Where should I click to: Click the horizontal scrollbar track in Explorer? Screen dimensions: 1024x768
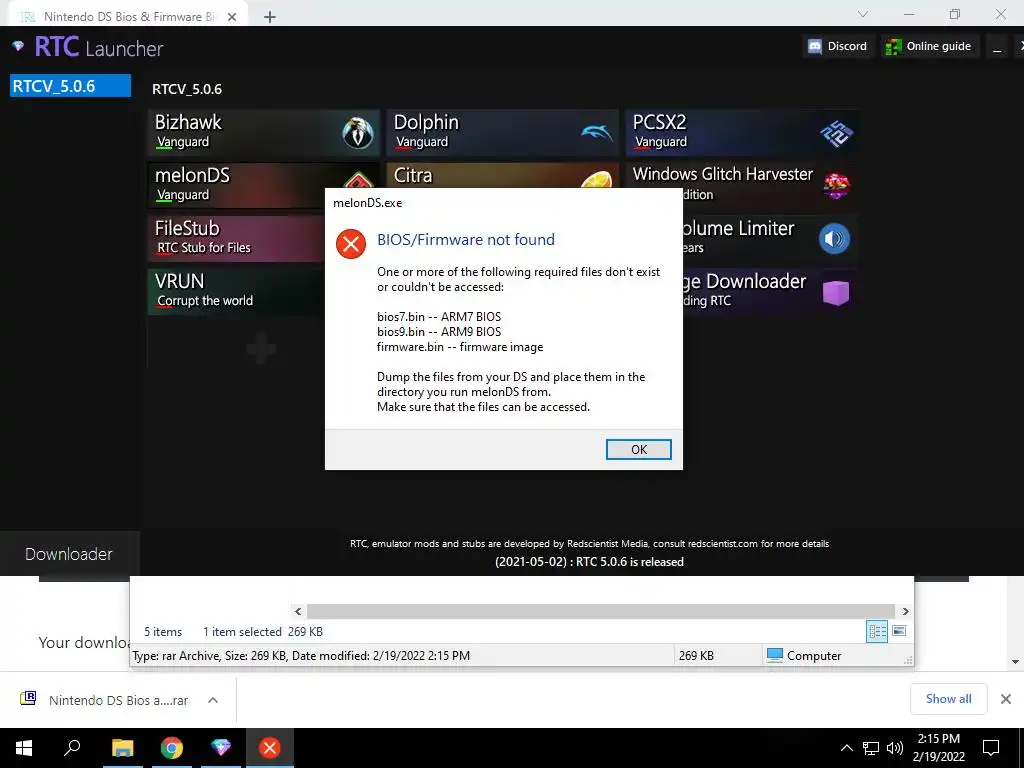tap(601, 611)
